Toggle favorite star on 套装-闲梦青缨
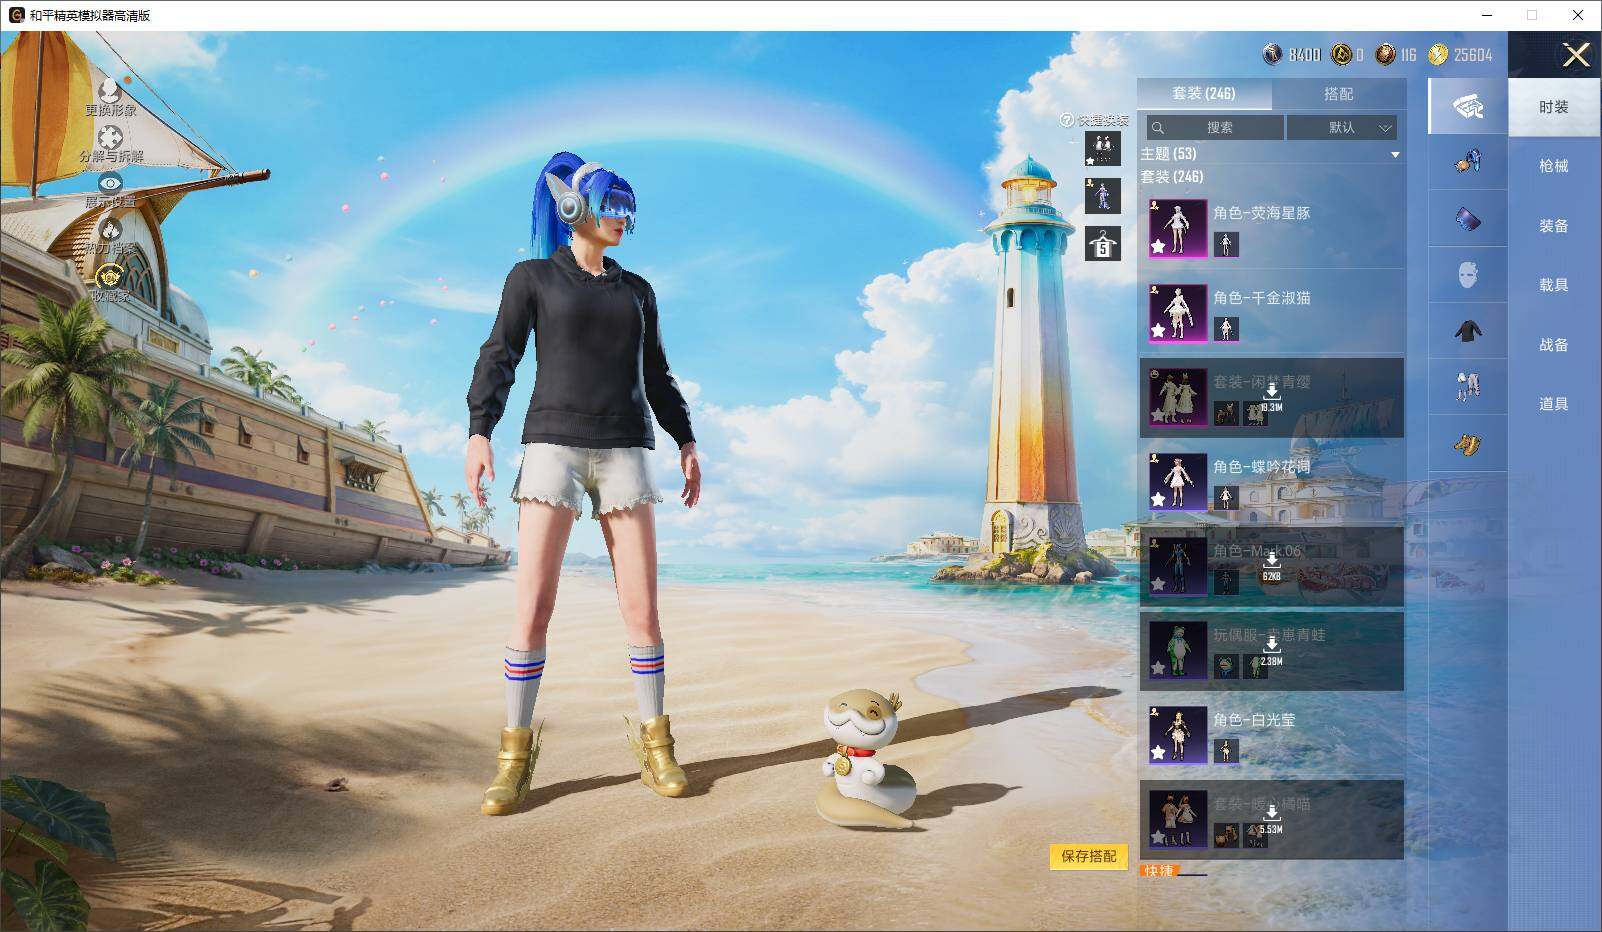This screenshot has height=932, width=1602. [1158, 415]
